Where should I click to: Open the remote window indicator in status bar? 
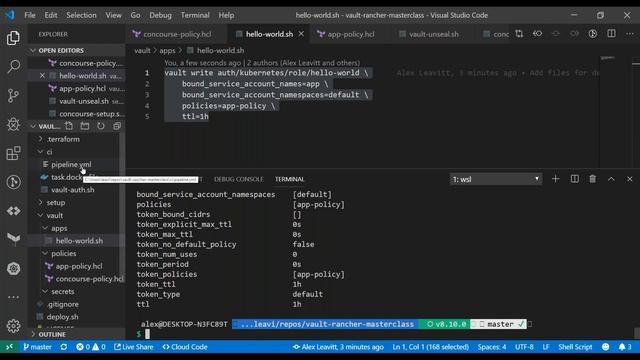pyautogui.click(x=9, y=347)
